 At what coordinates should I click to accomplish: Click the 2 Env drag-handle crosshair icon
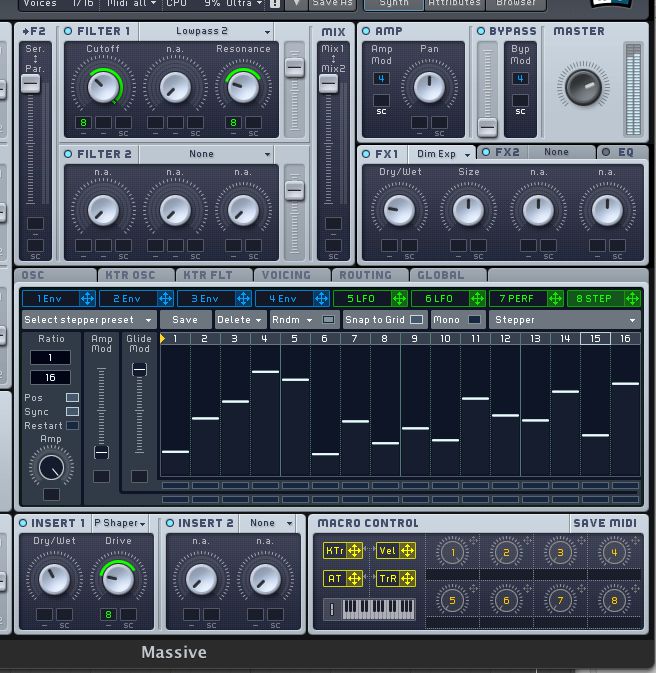tap(165, 298)
